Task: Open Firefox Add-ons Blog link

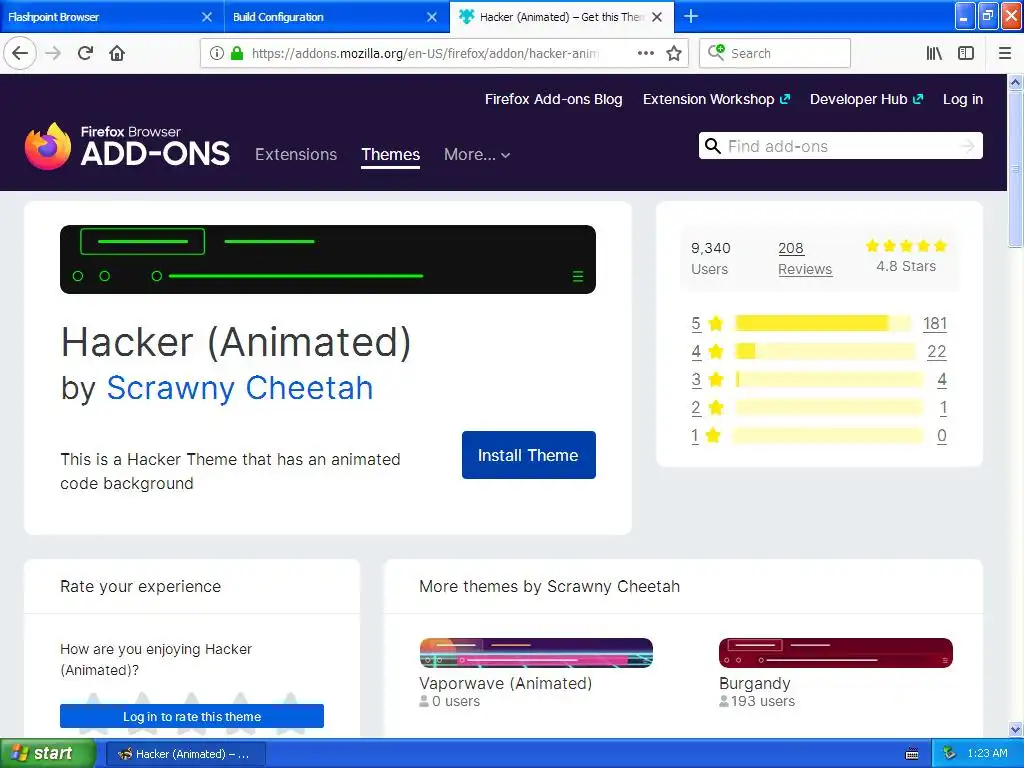Action: point(553,99)
